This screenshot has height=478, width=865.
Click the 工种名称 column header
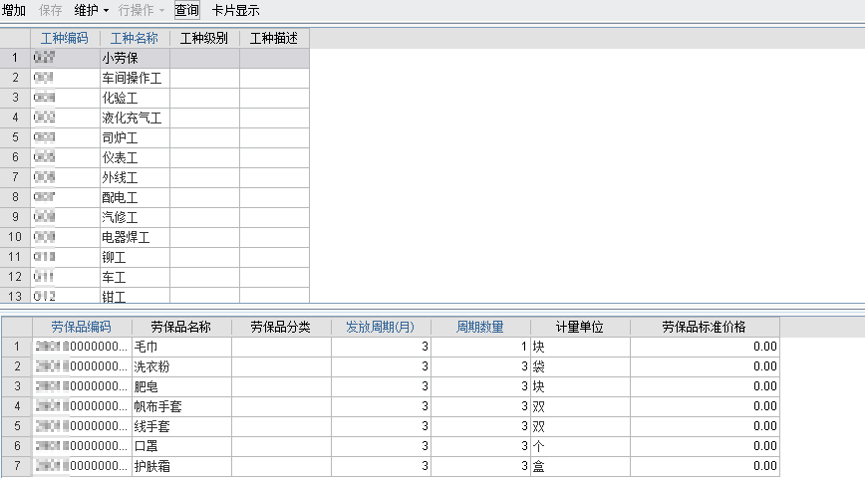pyautogui.click(x=134, y=38)
